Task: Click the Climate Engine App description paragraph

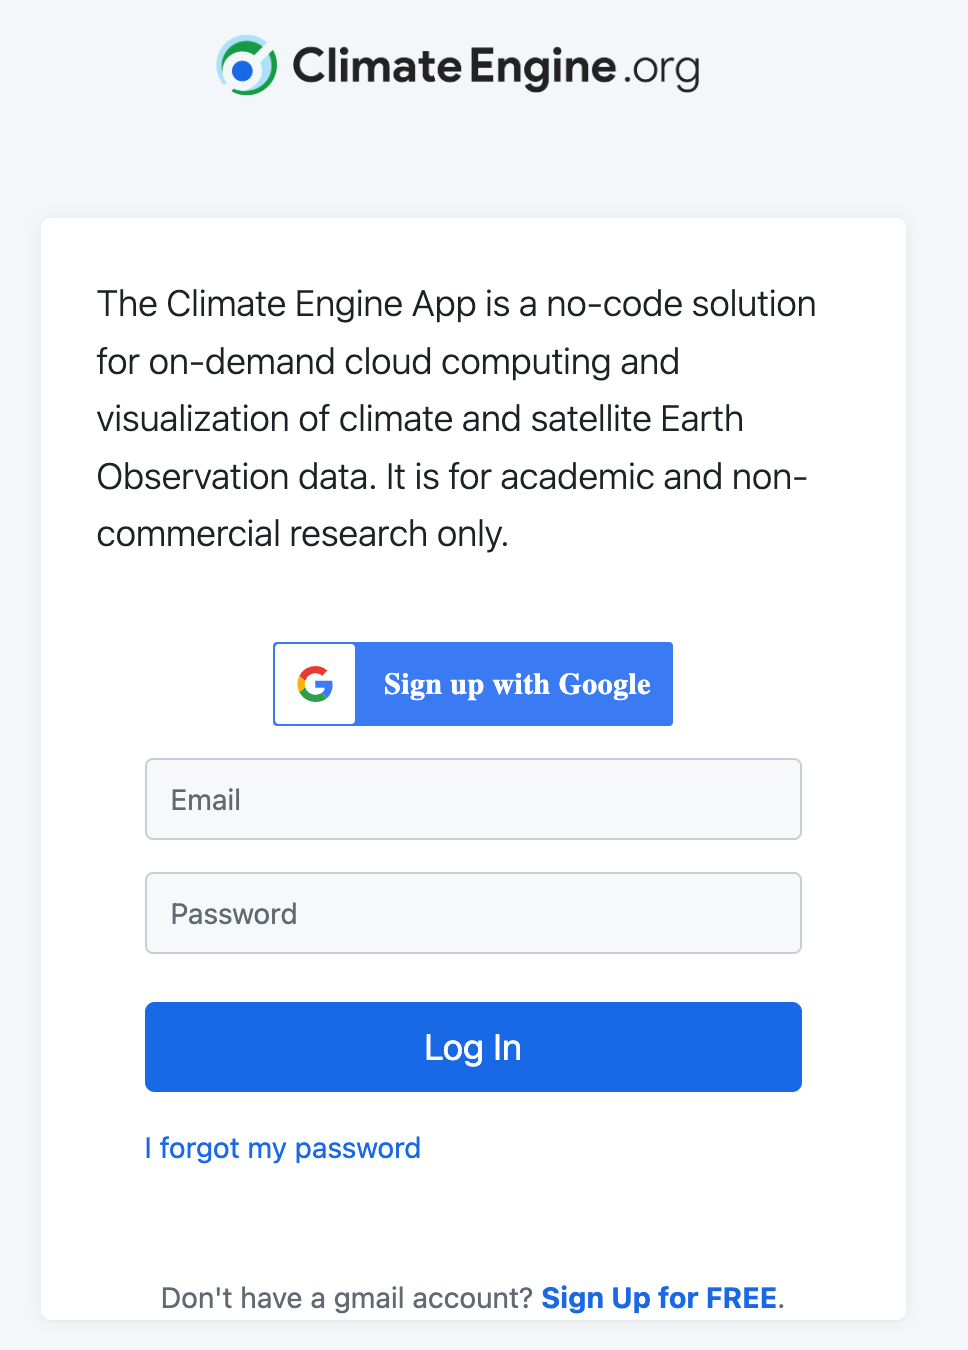Action: pyautogui.click(x=455, y=419)
